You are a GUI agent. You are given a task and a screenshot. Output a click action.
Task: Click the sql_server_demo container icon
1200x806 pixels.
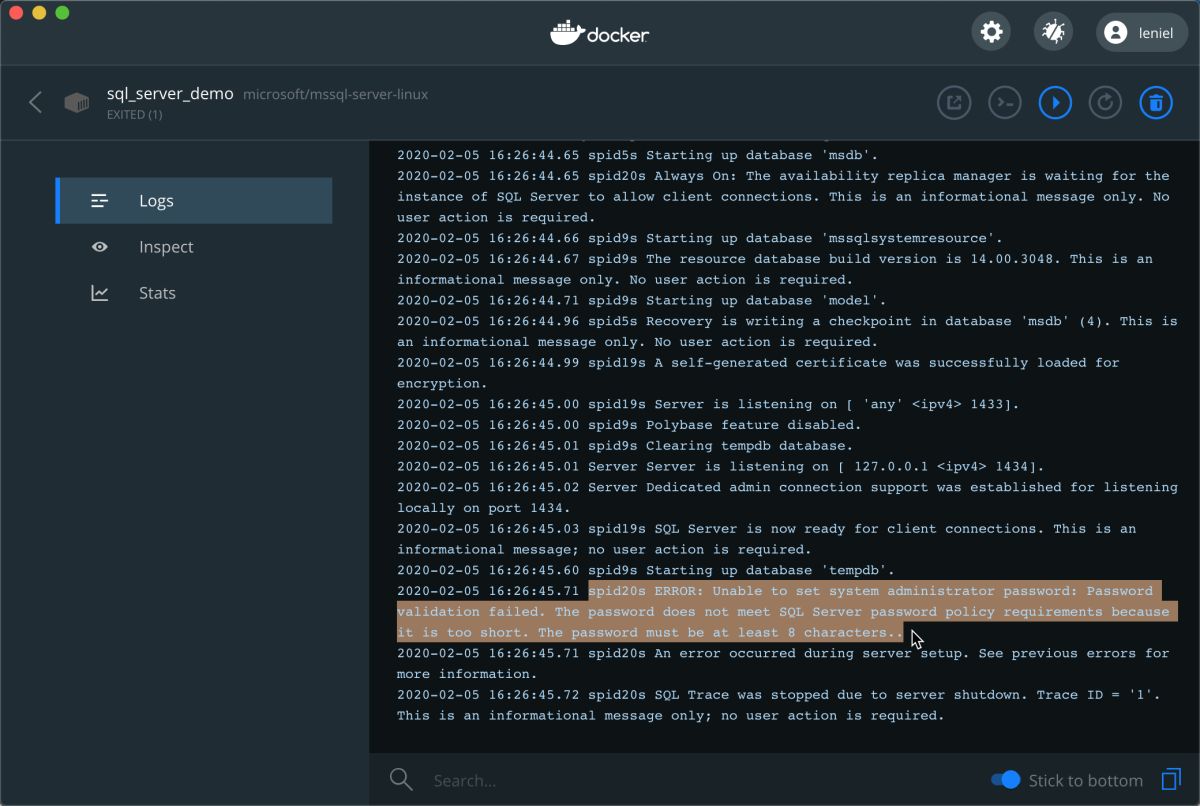77,103
